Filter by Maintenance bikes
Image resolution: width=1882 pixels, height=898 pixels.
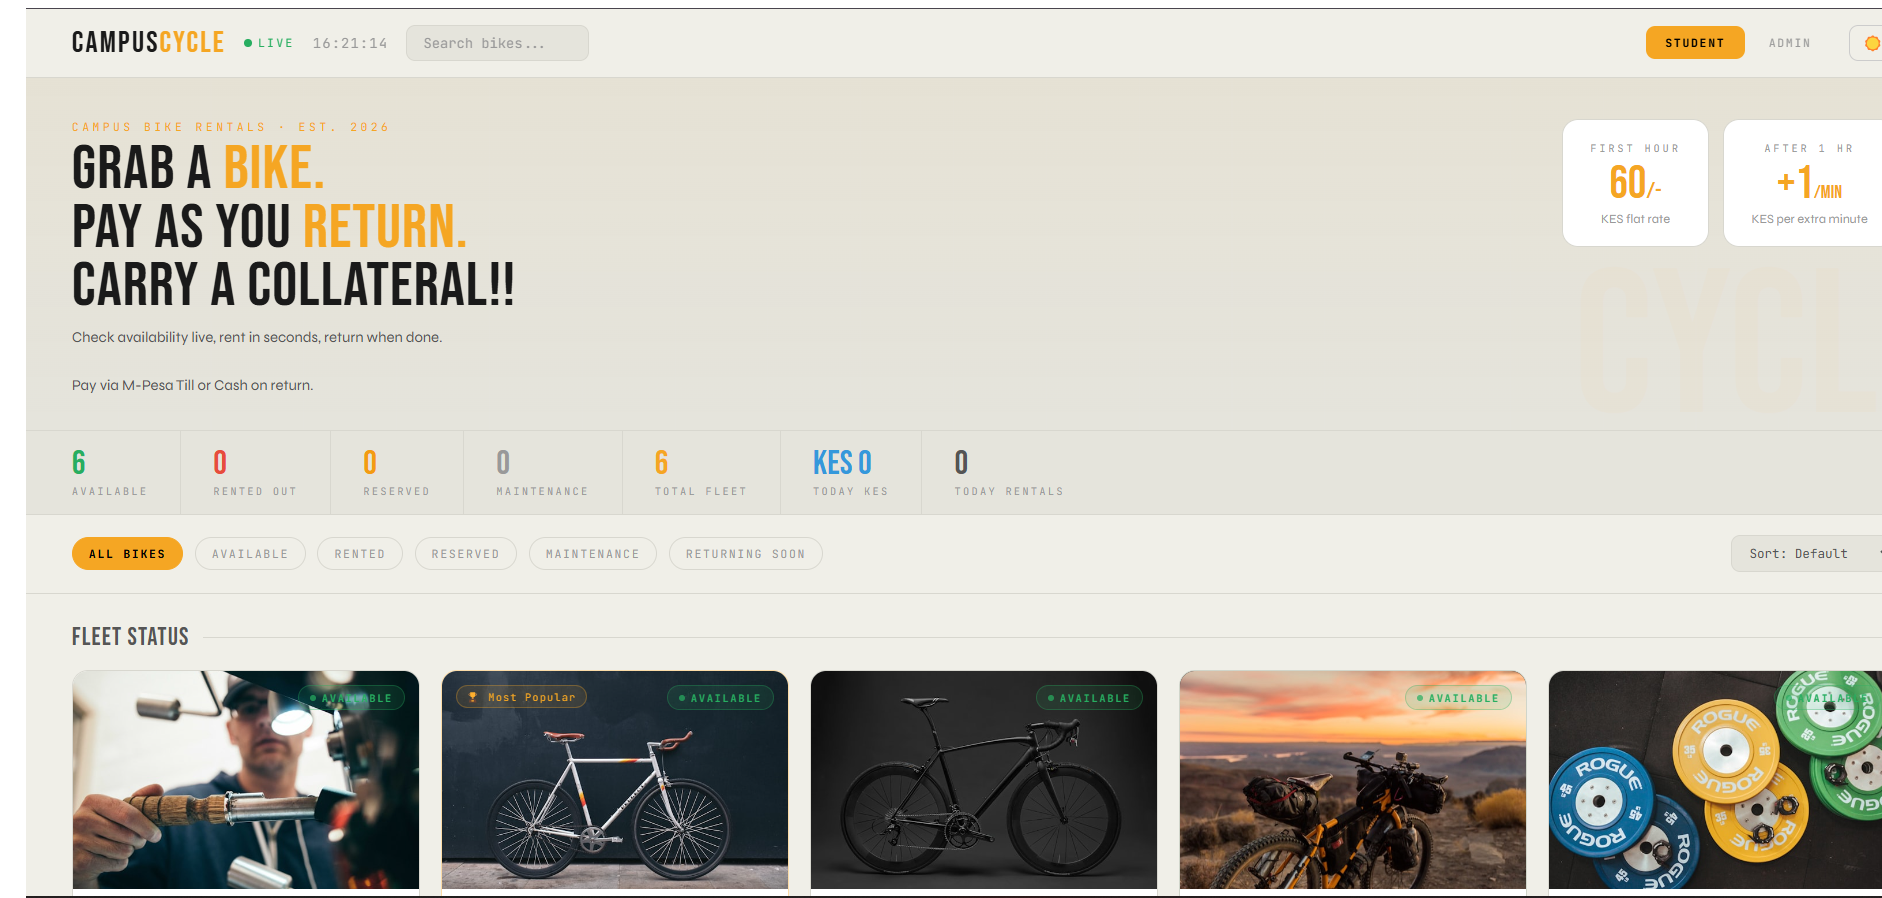tap(593, 554)
